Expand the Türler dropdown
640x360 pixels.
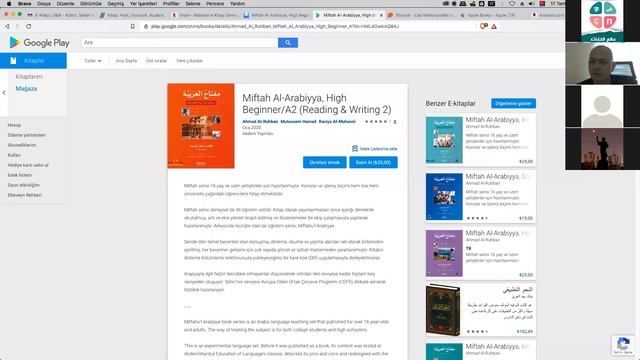[93, 61]
